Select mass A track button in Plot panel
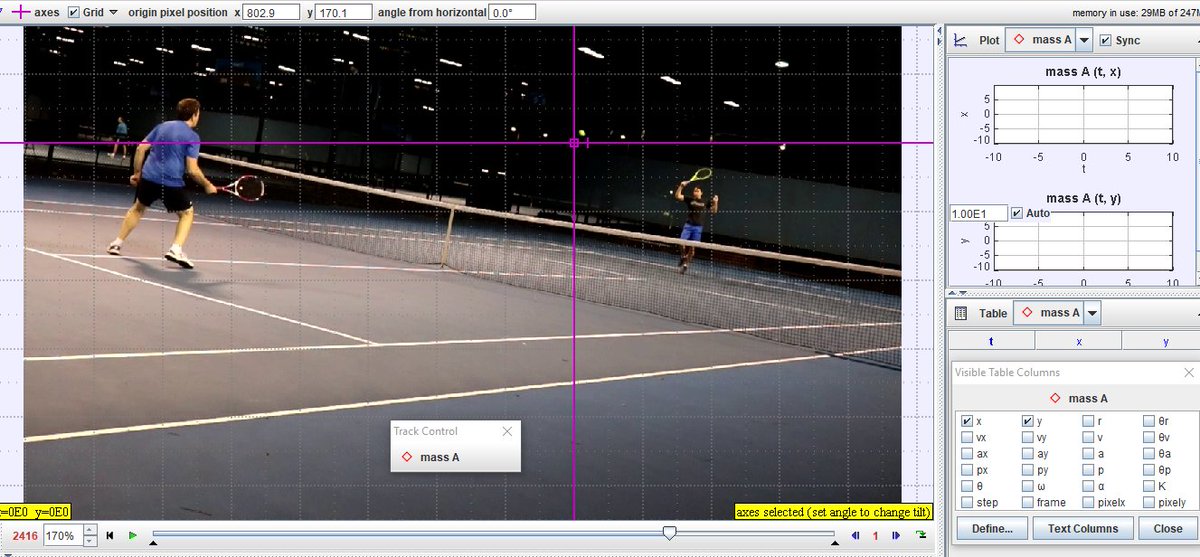Viewport: 1200px width, 557px height. click(1041, 40)
